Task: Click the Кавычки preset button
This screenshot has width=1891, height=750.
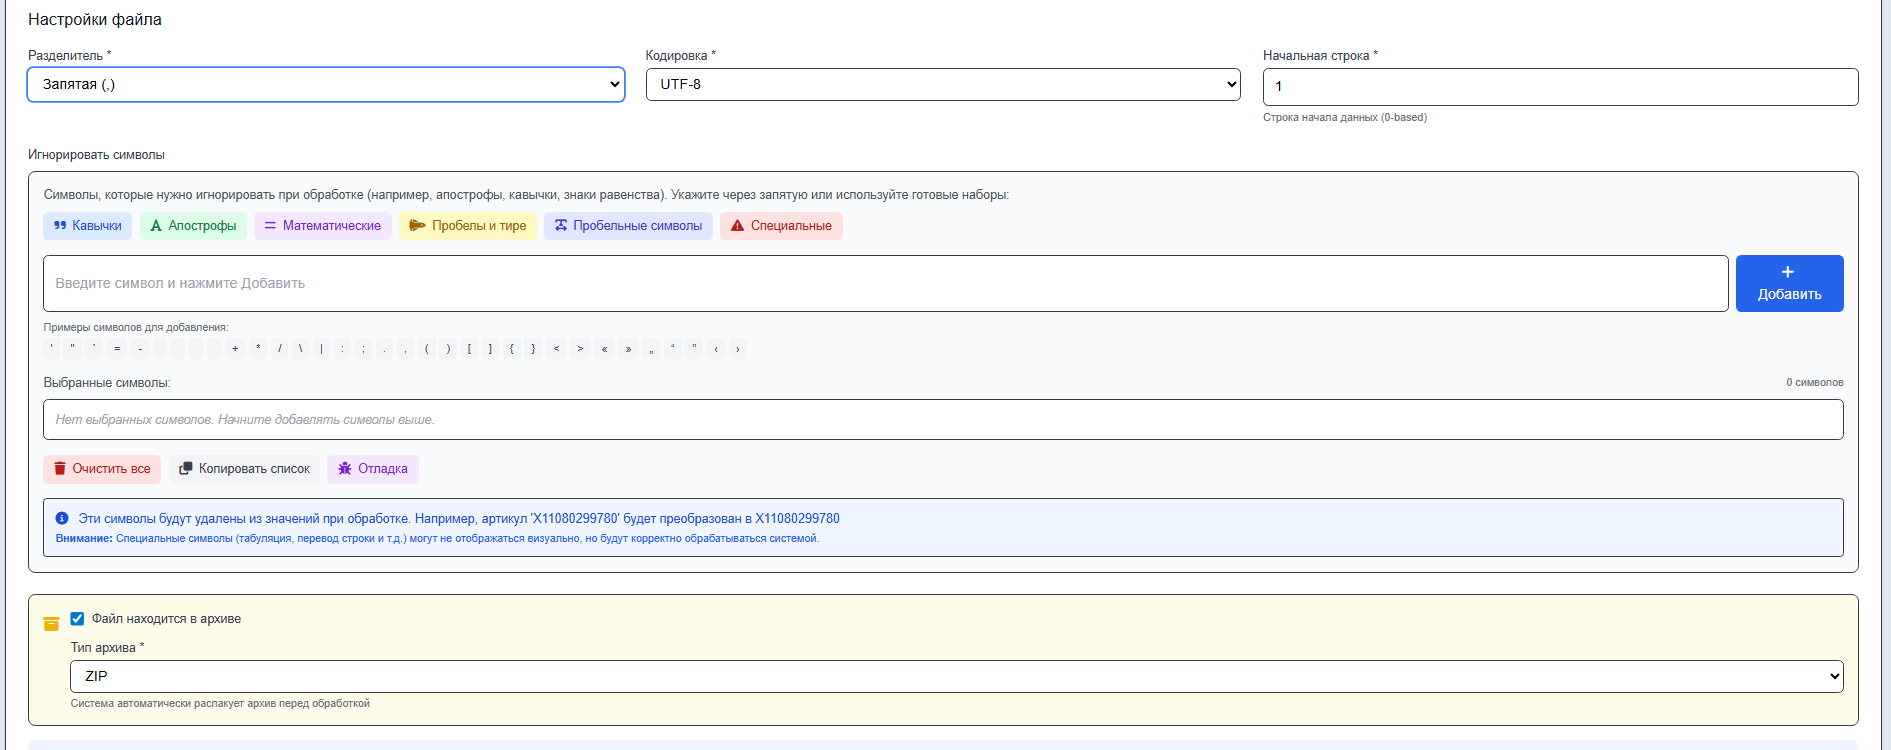Action: (87, 226)
